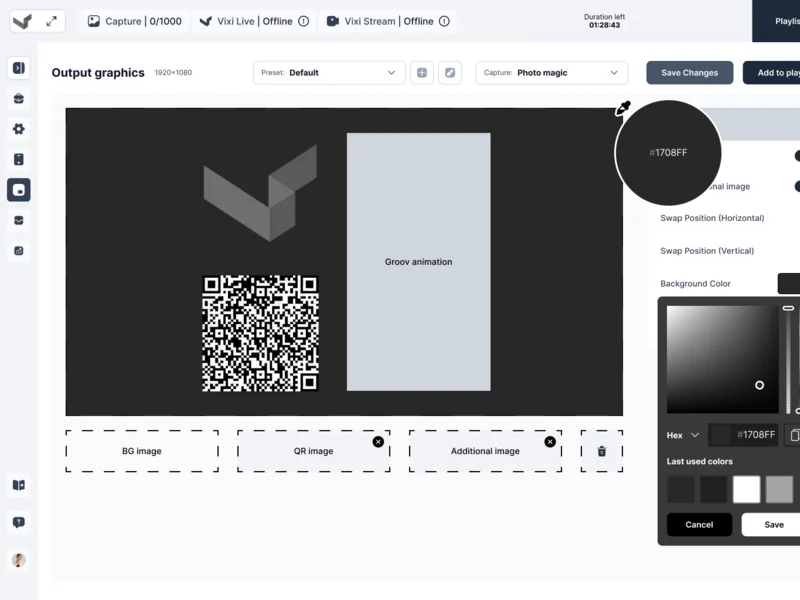Select the Groov animation placeholder on canvas
Image resolution: width=800 pixels, height=600 pixels.
click(x=418, y=262)
